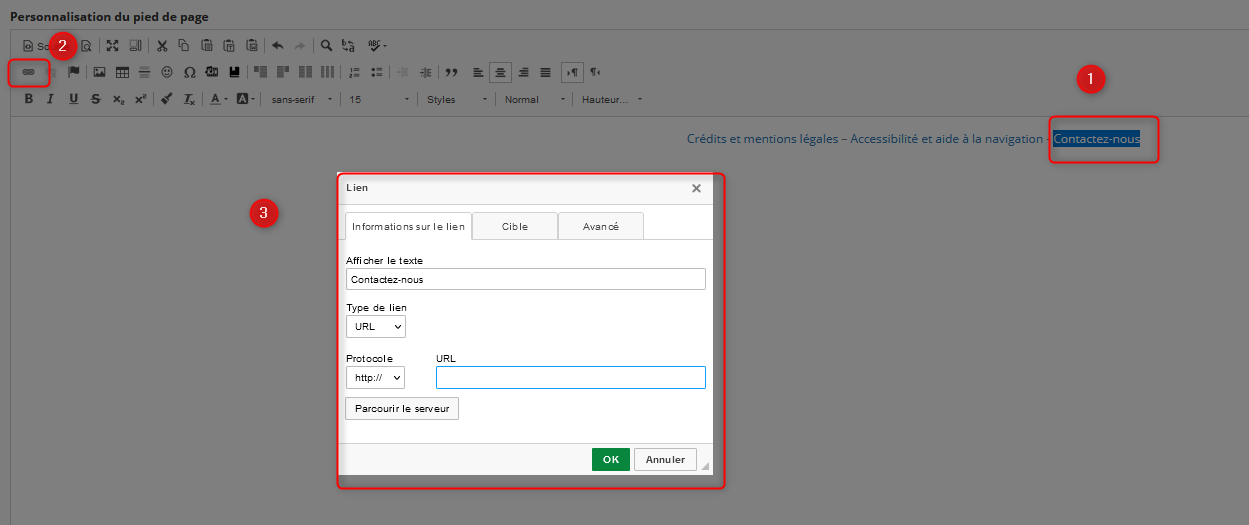Click the URL input field
Viewport: 1249px width, 525px height.
(570, 377)
